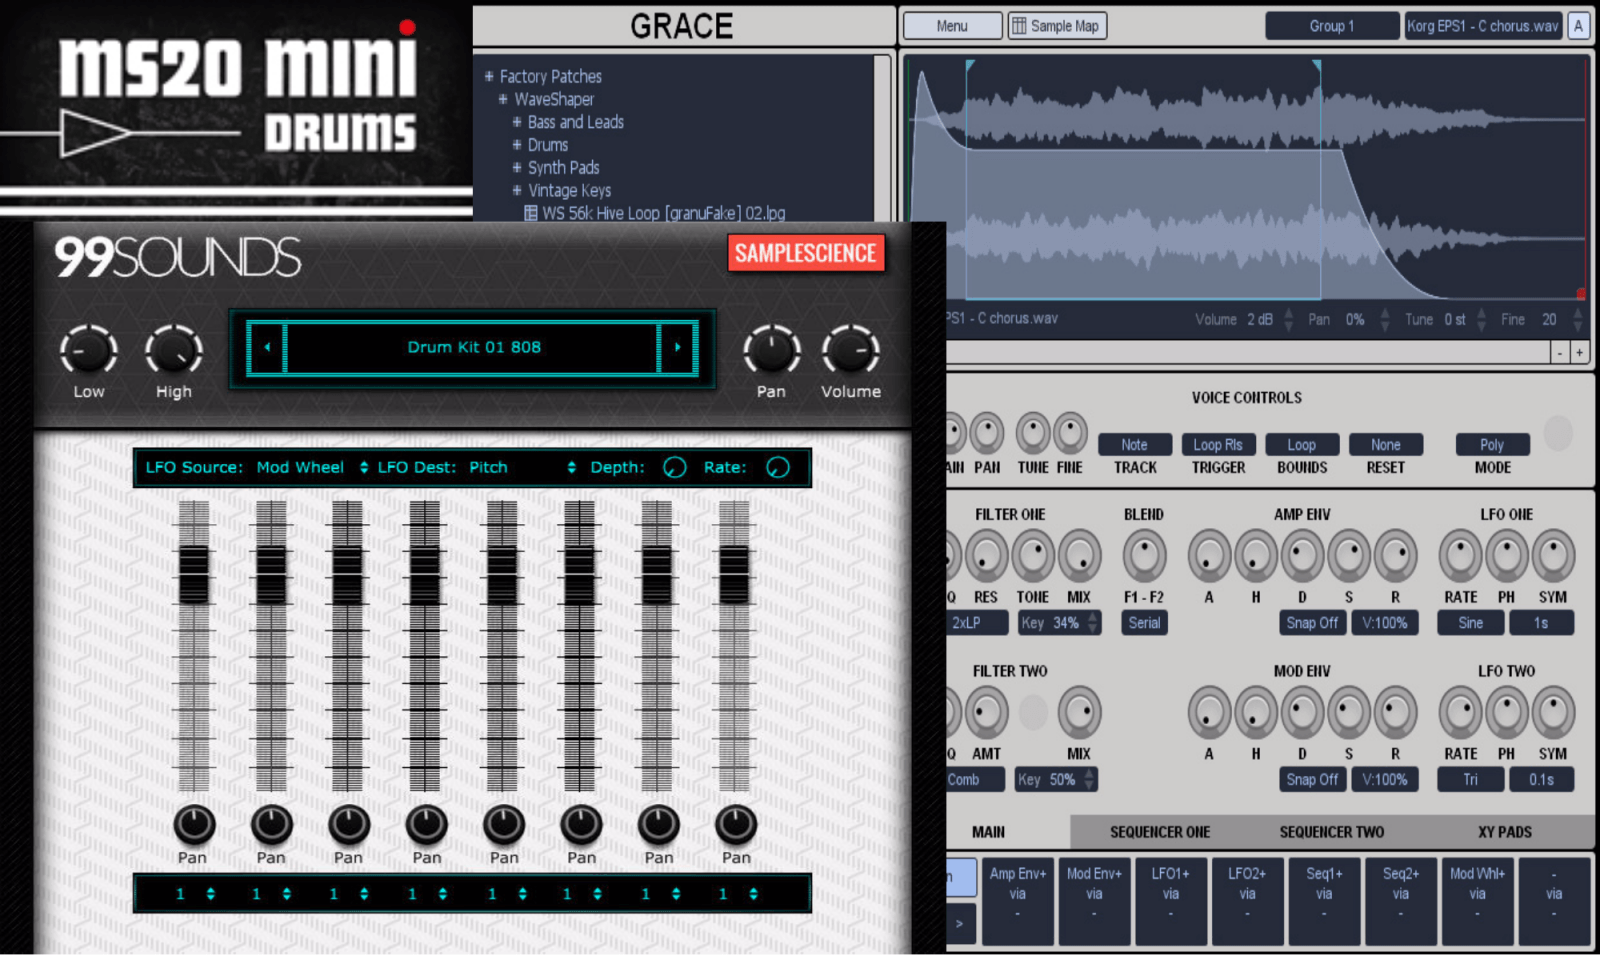This screenshot has height=960, width=1600.
Task: Click the eighth channel volume fader
Action: 734,575
